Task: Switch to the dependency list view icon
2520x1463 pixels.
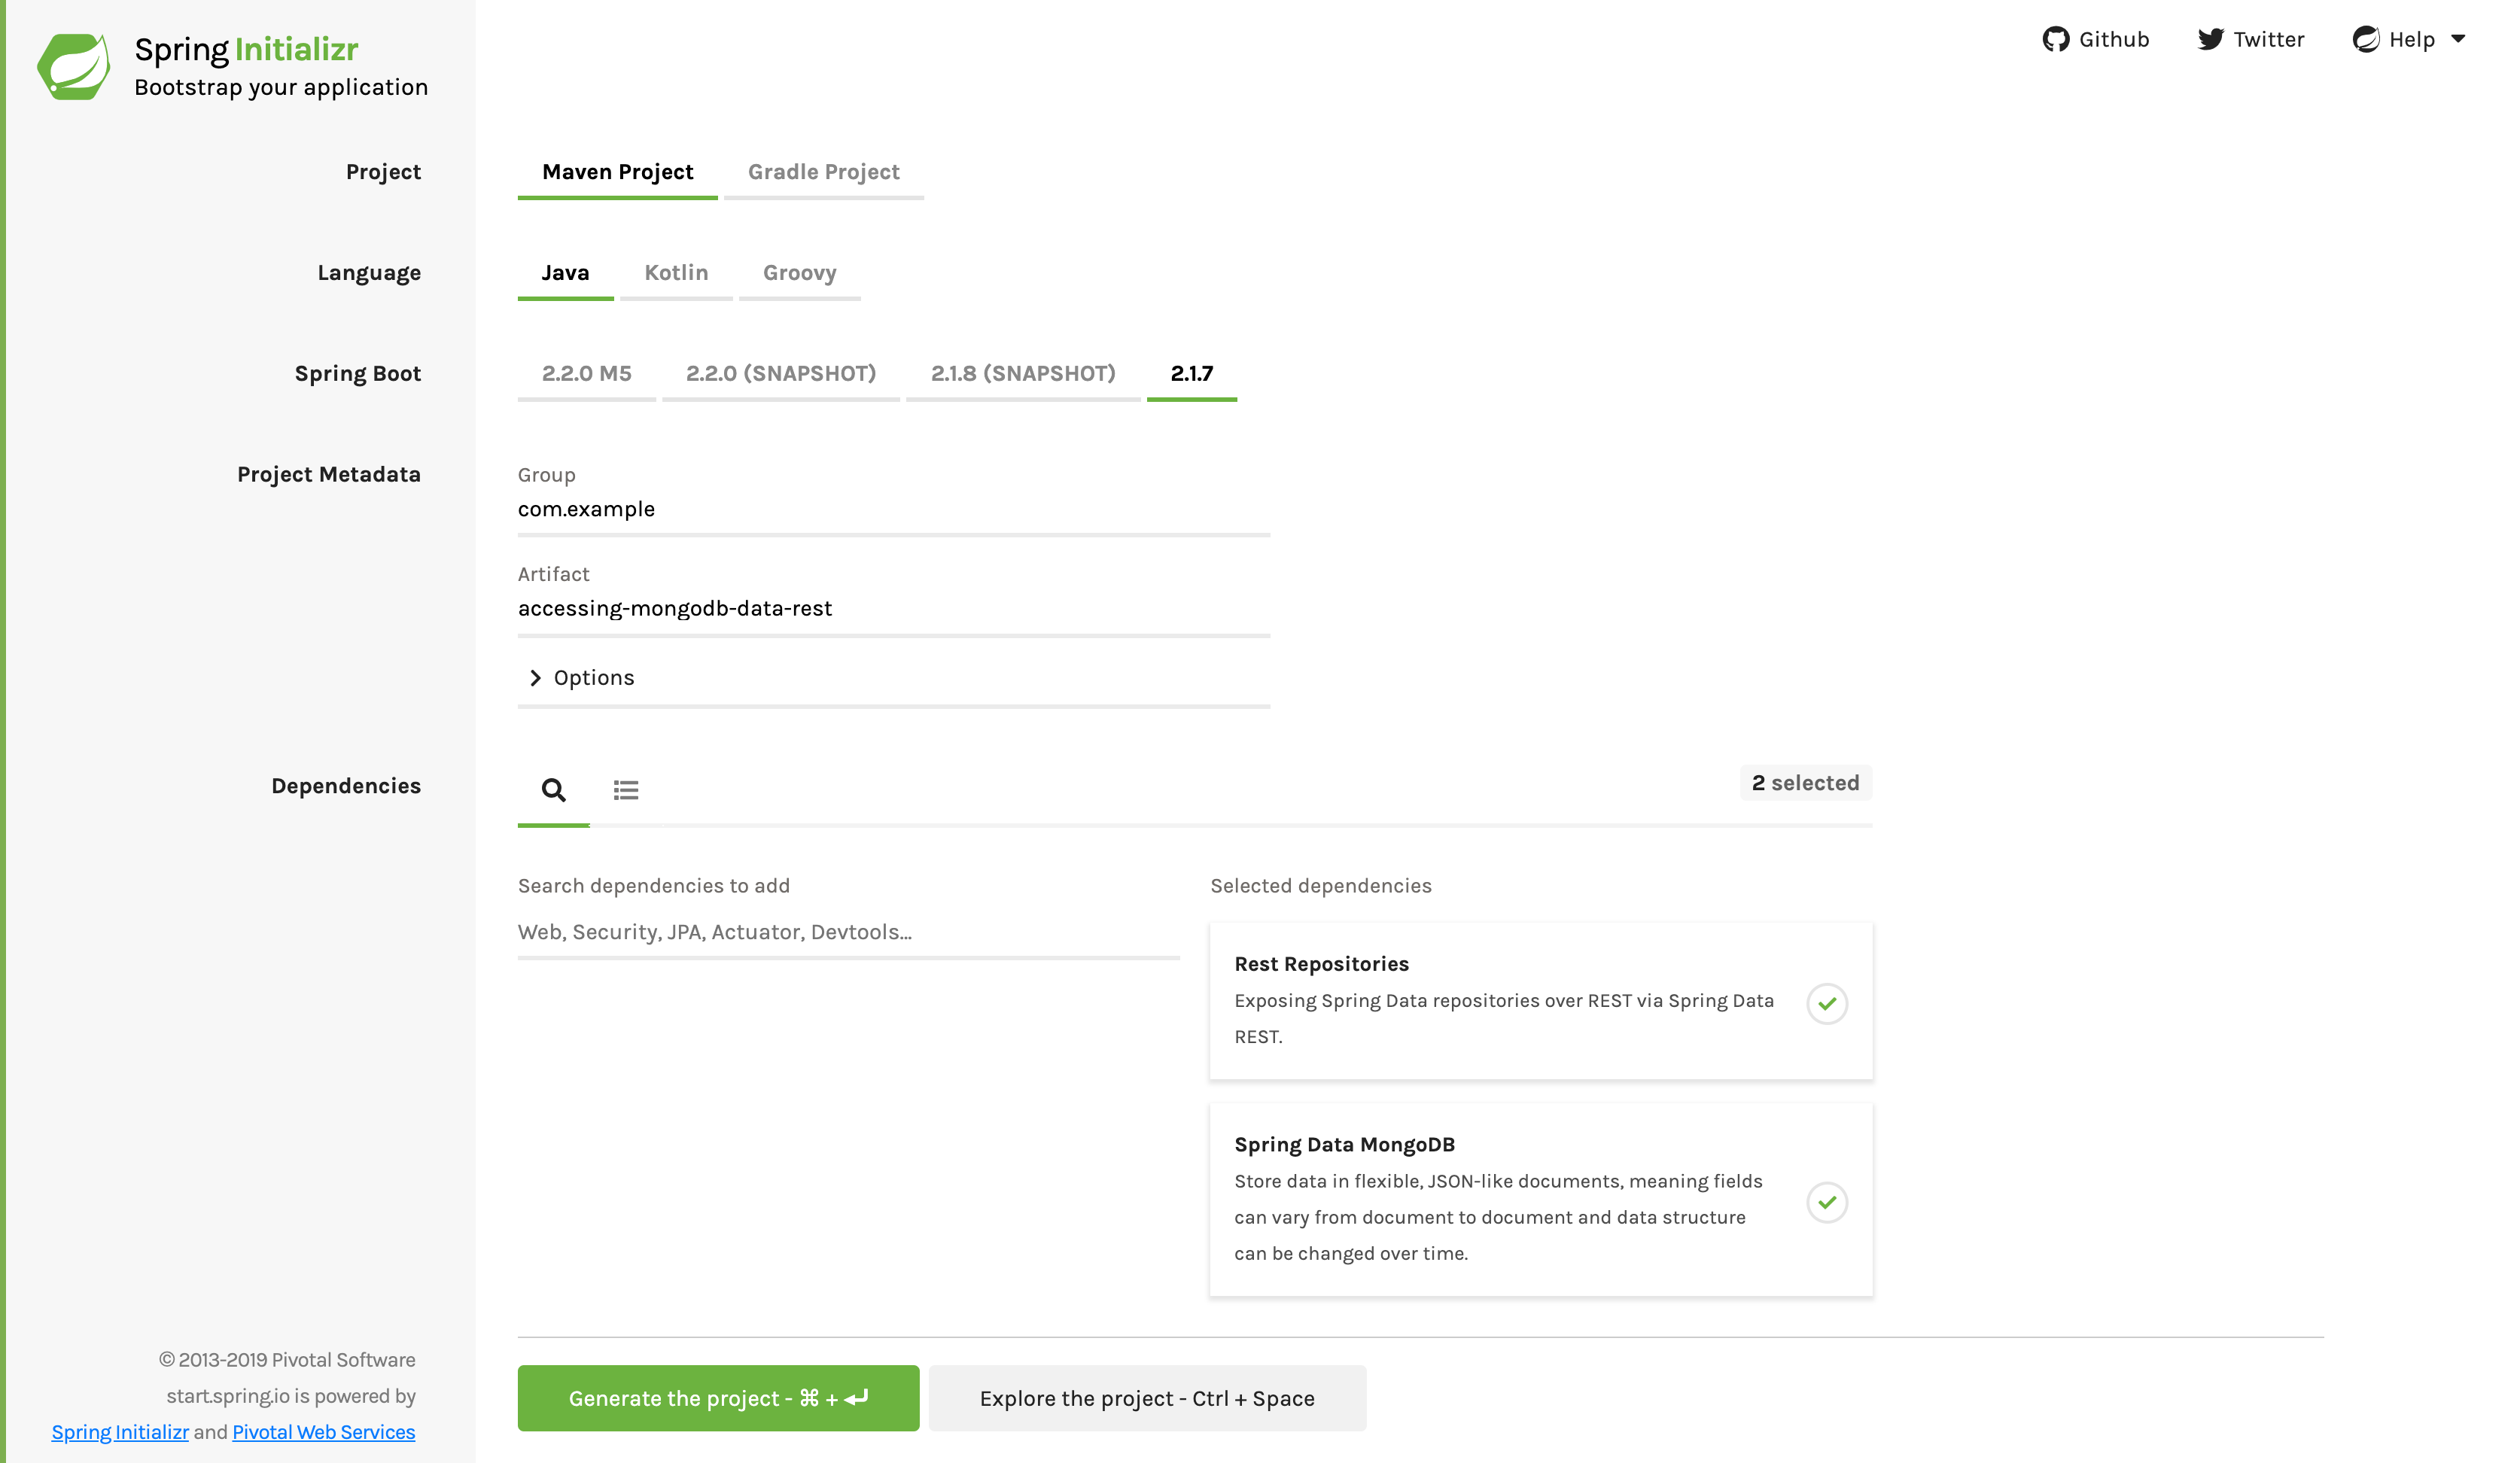Action: 626,790
